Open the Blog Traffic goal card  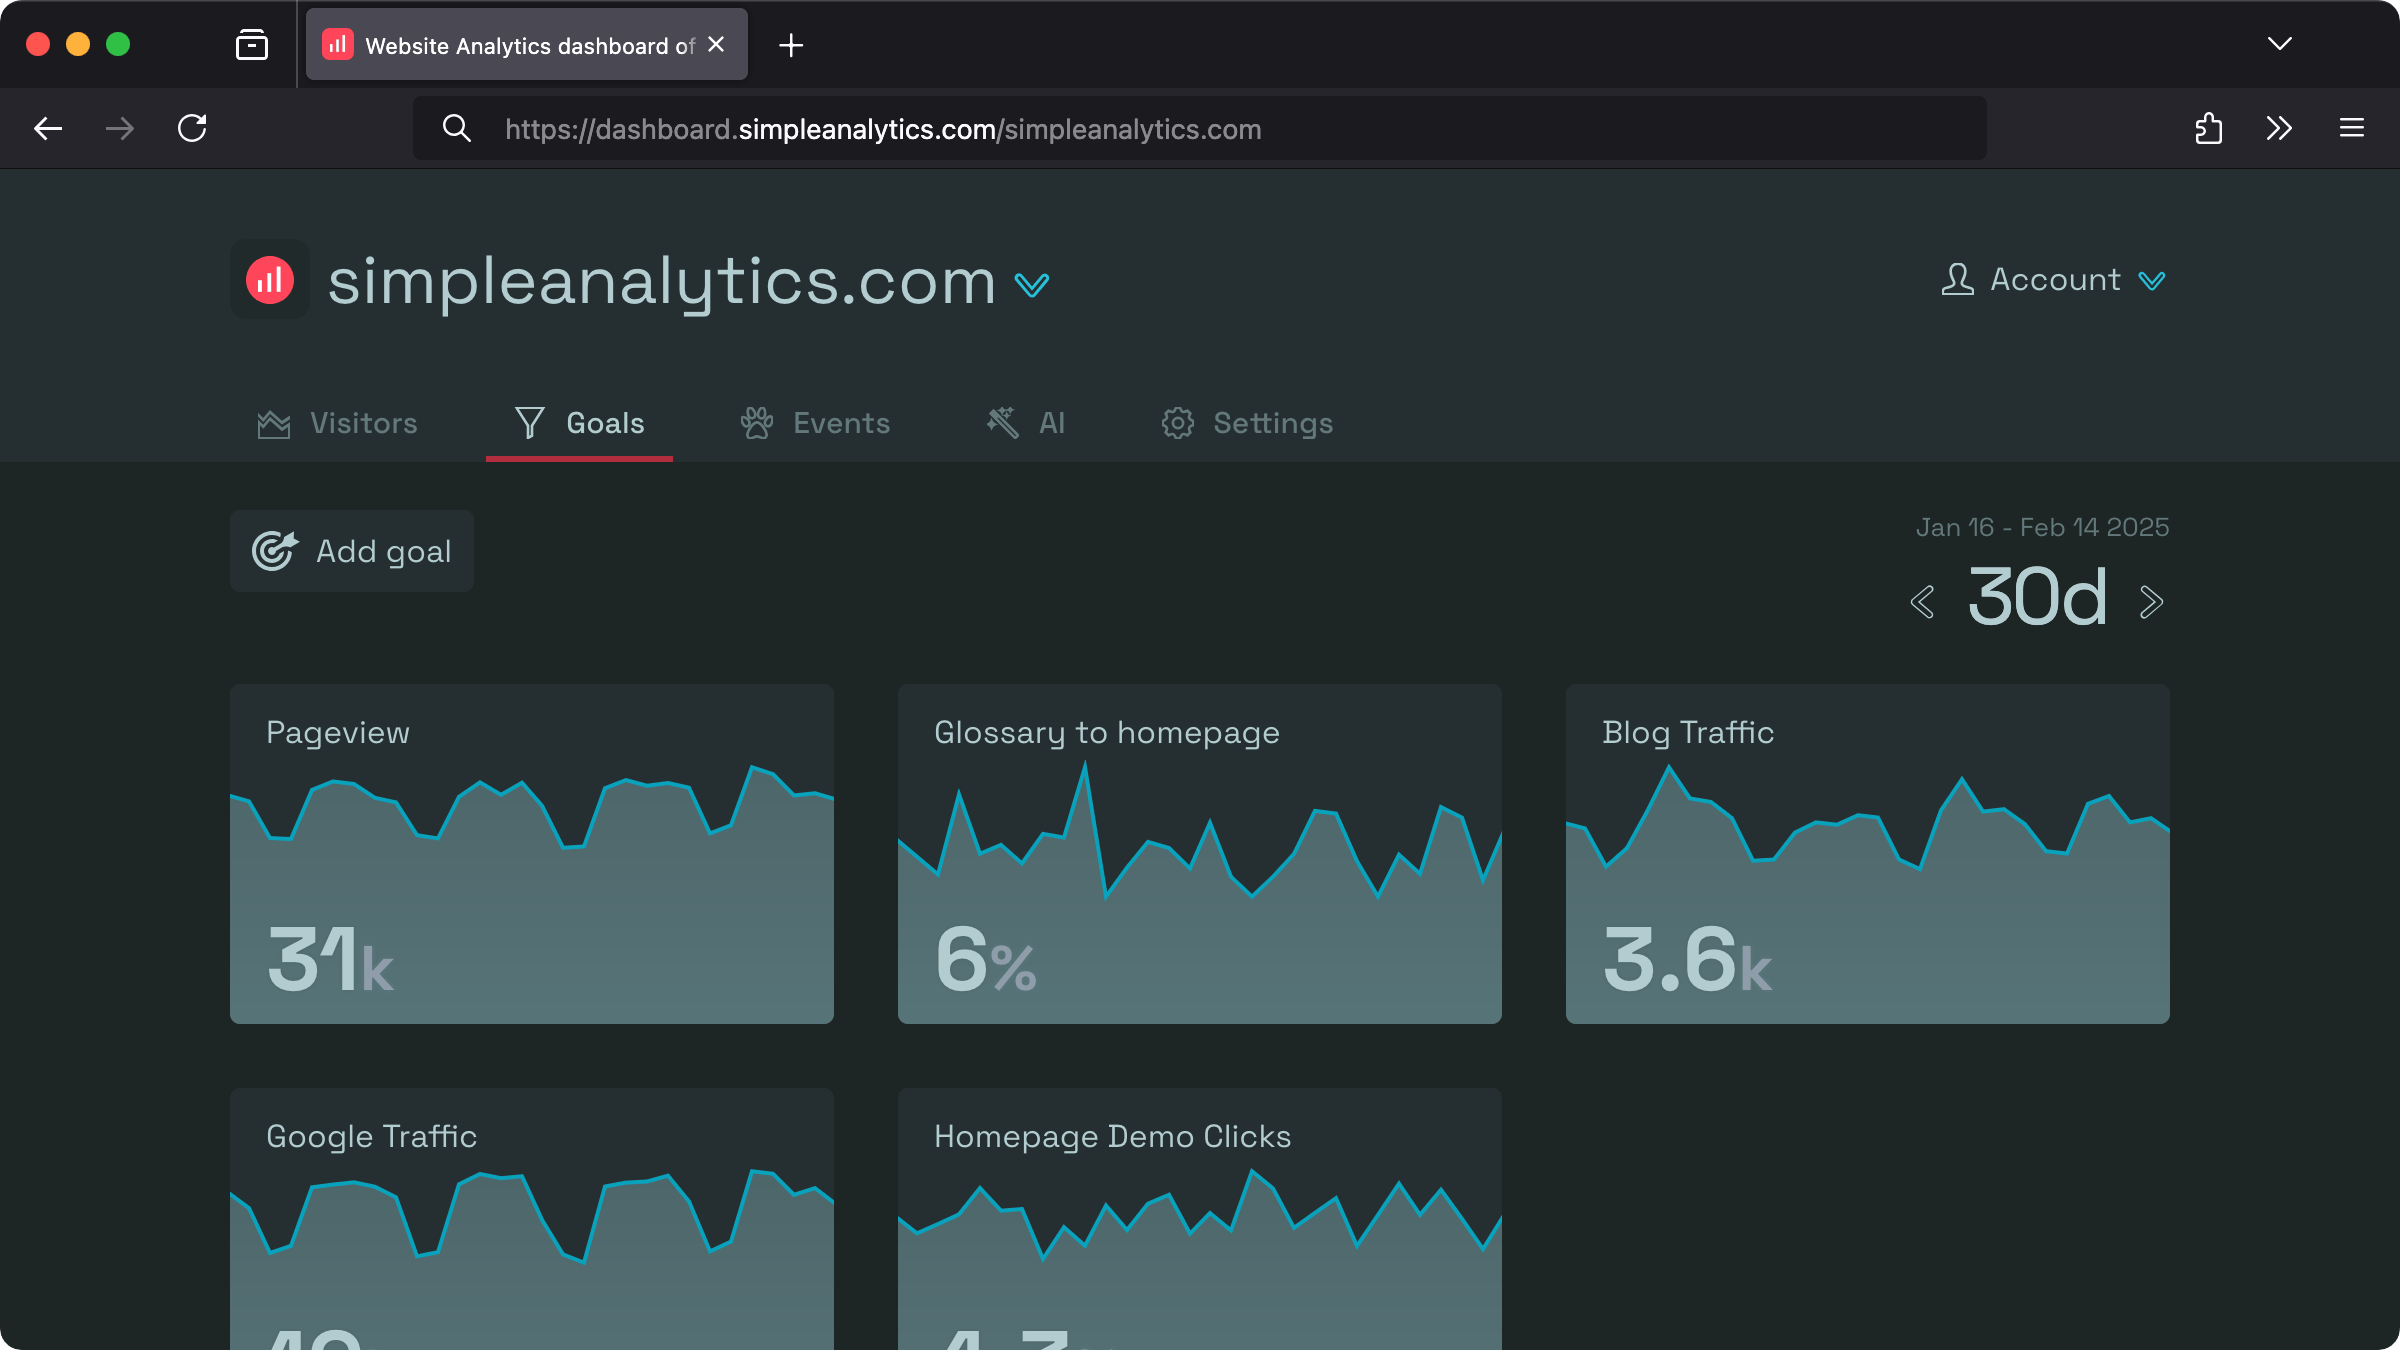point(1868,854)
